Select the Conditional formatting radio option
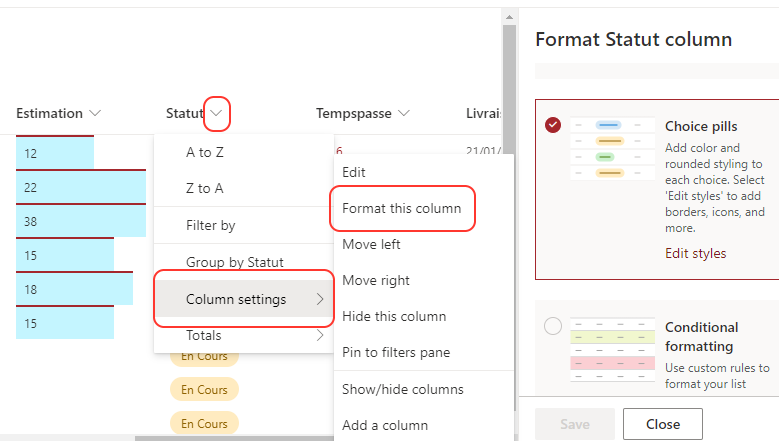Screen dimensions: 779x441 [x=553, y=326]
